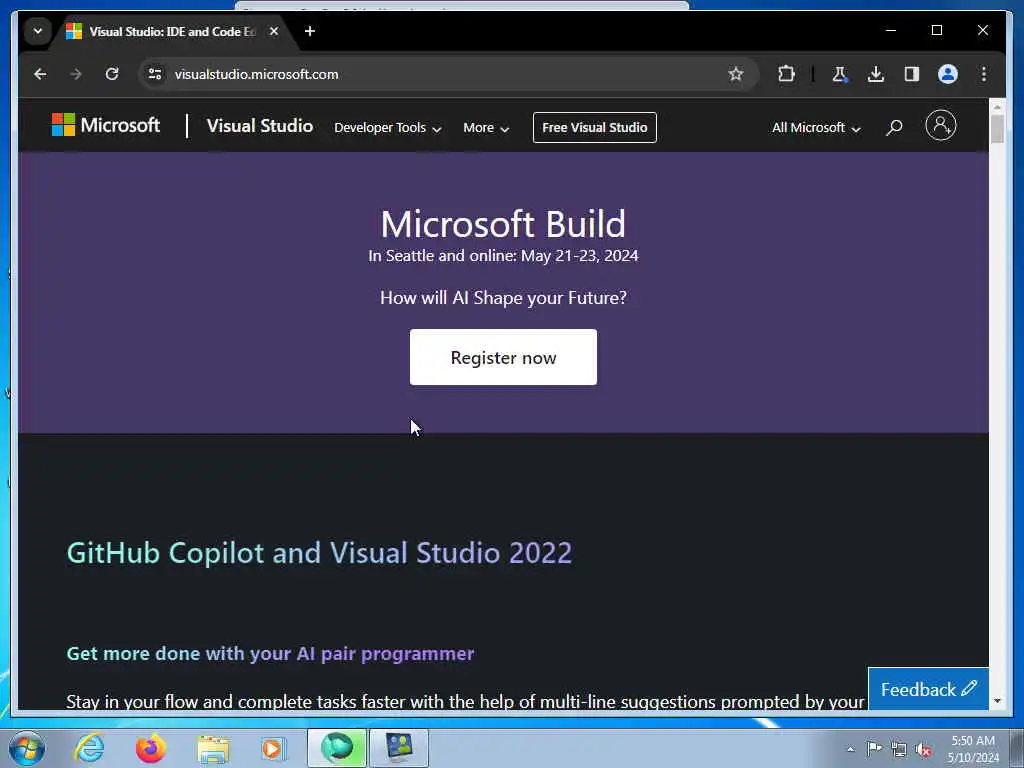Launch Firefox from the taskbar

pyautogui.click(x=151, y=748)
